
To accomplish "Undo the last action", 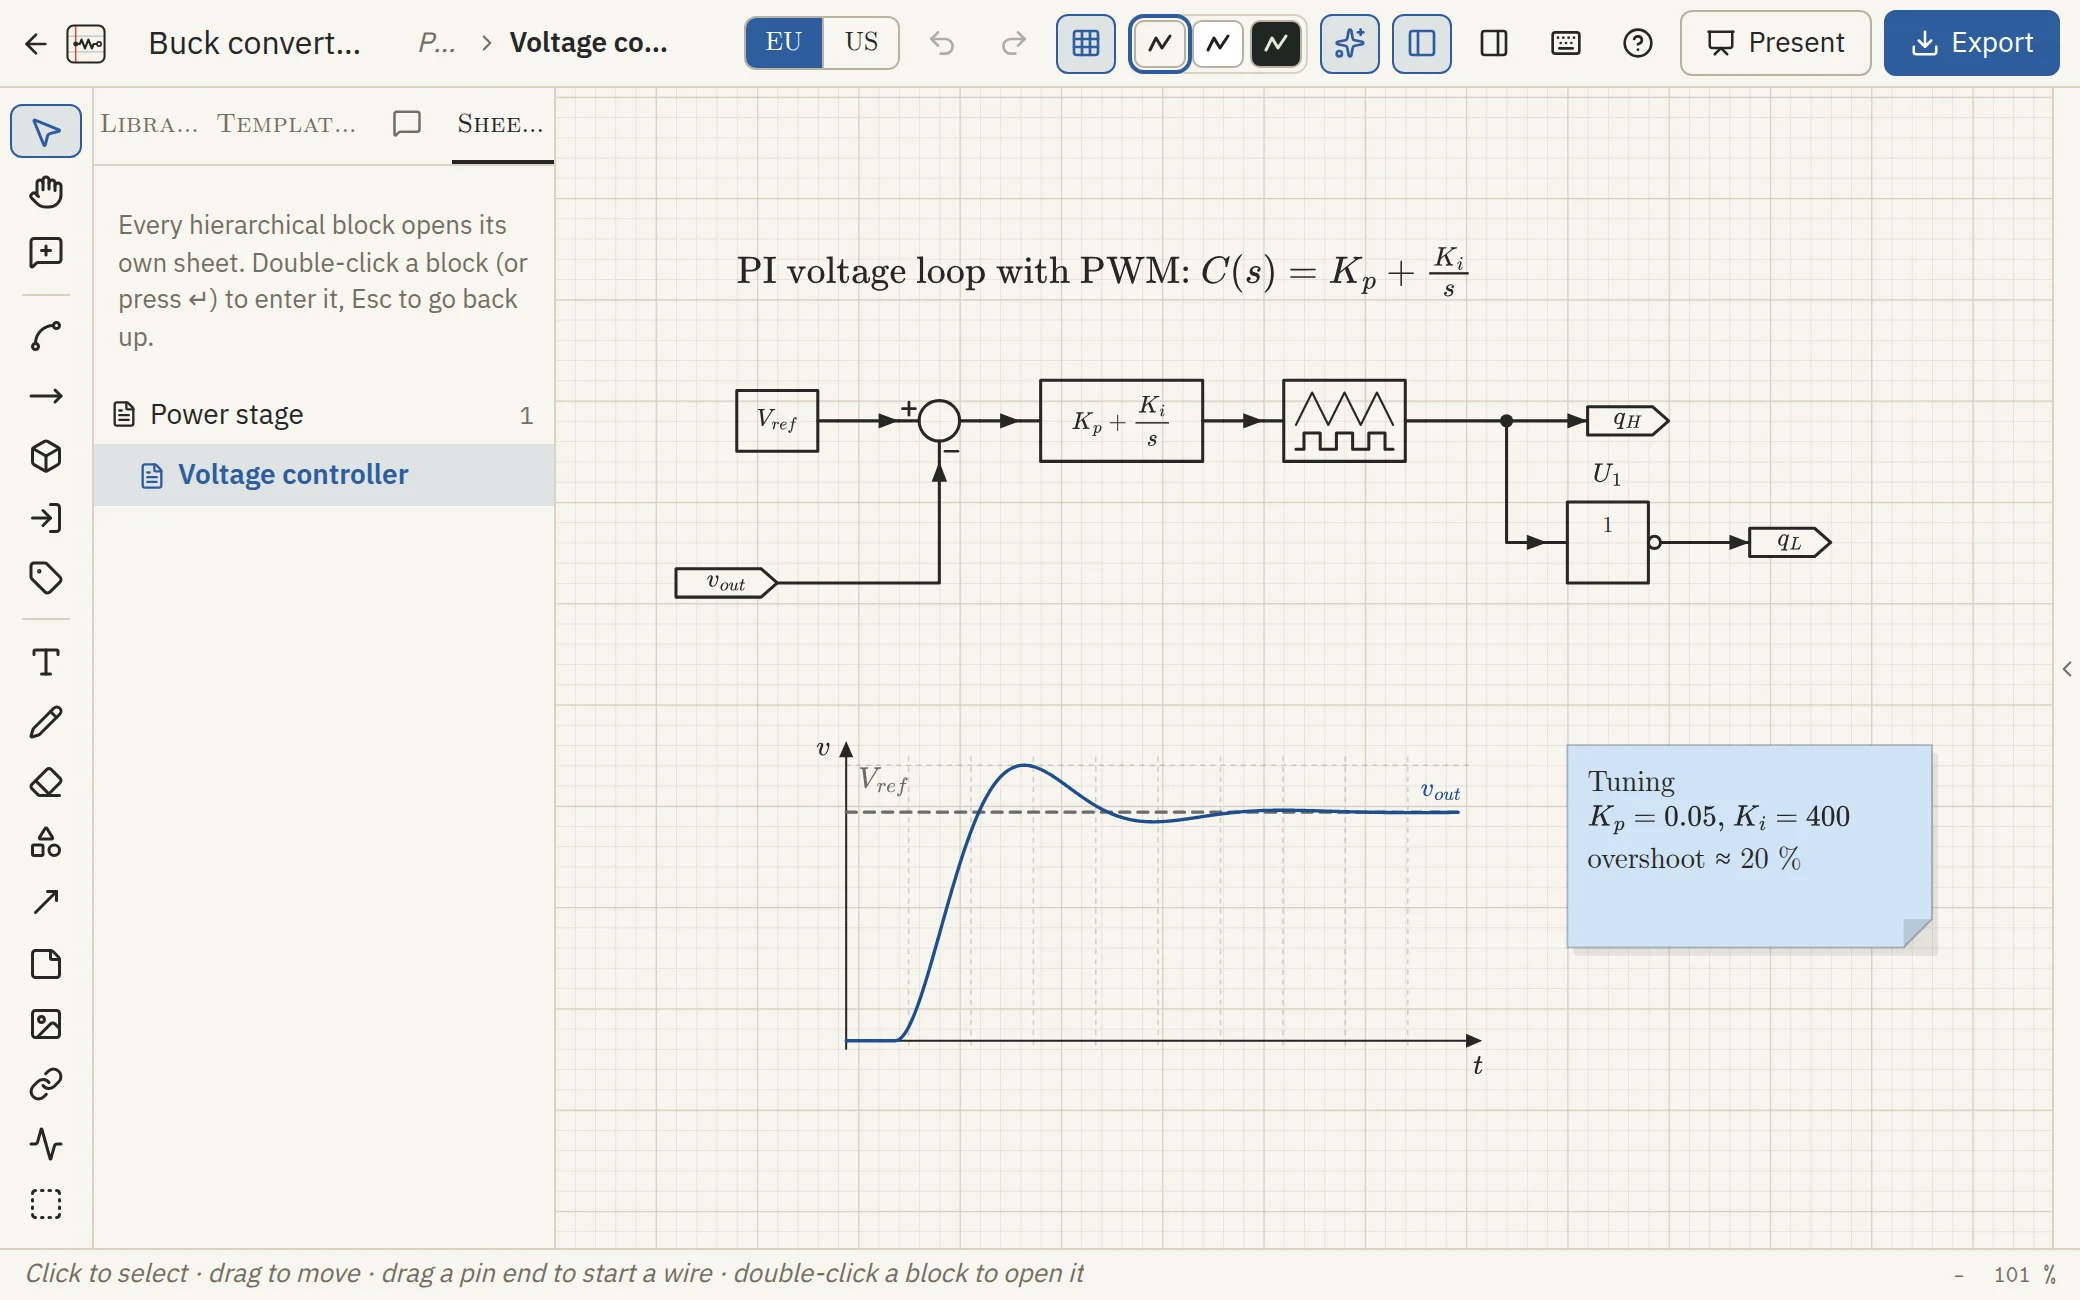I will 941,43.
